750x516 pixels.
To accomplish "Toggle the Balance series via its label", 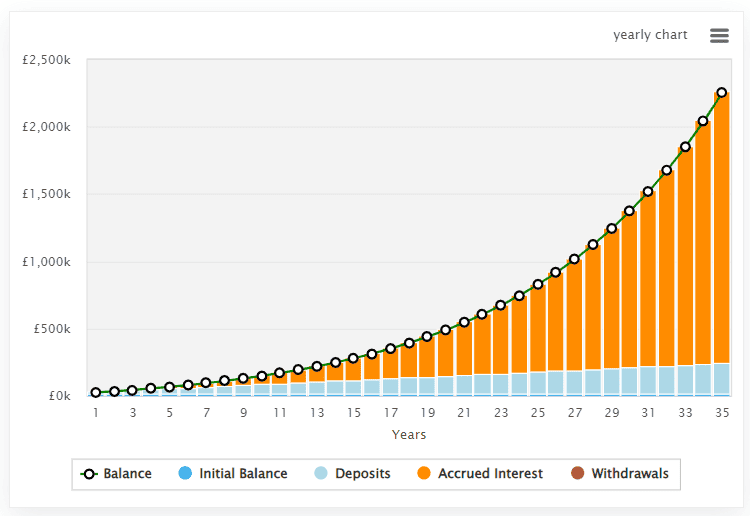I will tap(127, 474).
